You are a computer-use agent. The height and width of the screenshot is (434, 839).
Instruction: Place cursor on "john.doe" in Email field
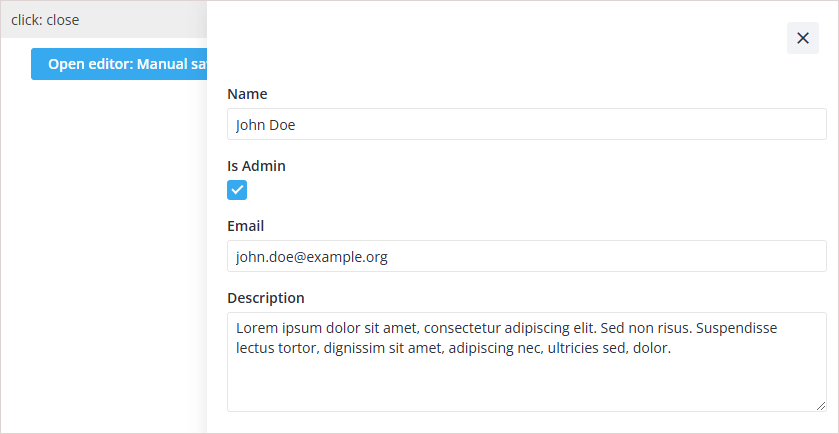[x=264, y=257]
